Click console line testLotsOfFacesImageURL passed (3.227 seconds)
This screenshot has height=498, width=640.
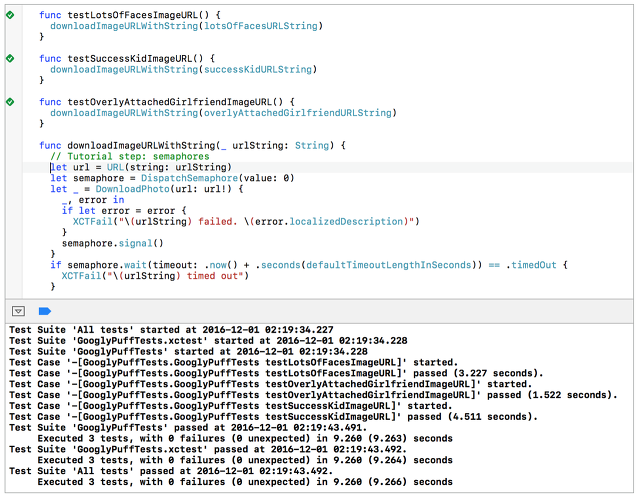(276, 374)
